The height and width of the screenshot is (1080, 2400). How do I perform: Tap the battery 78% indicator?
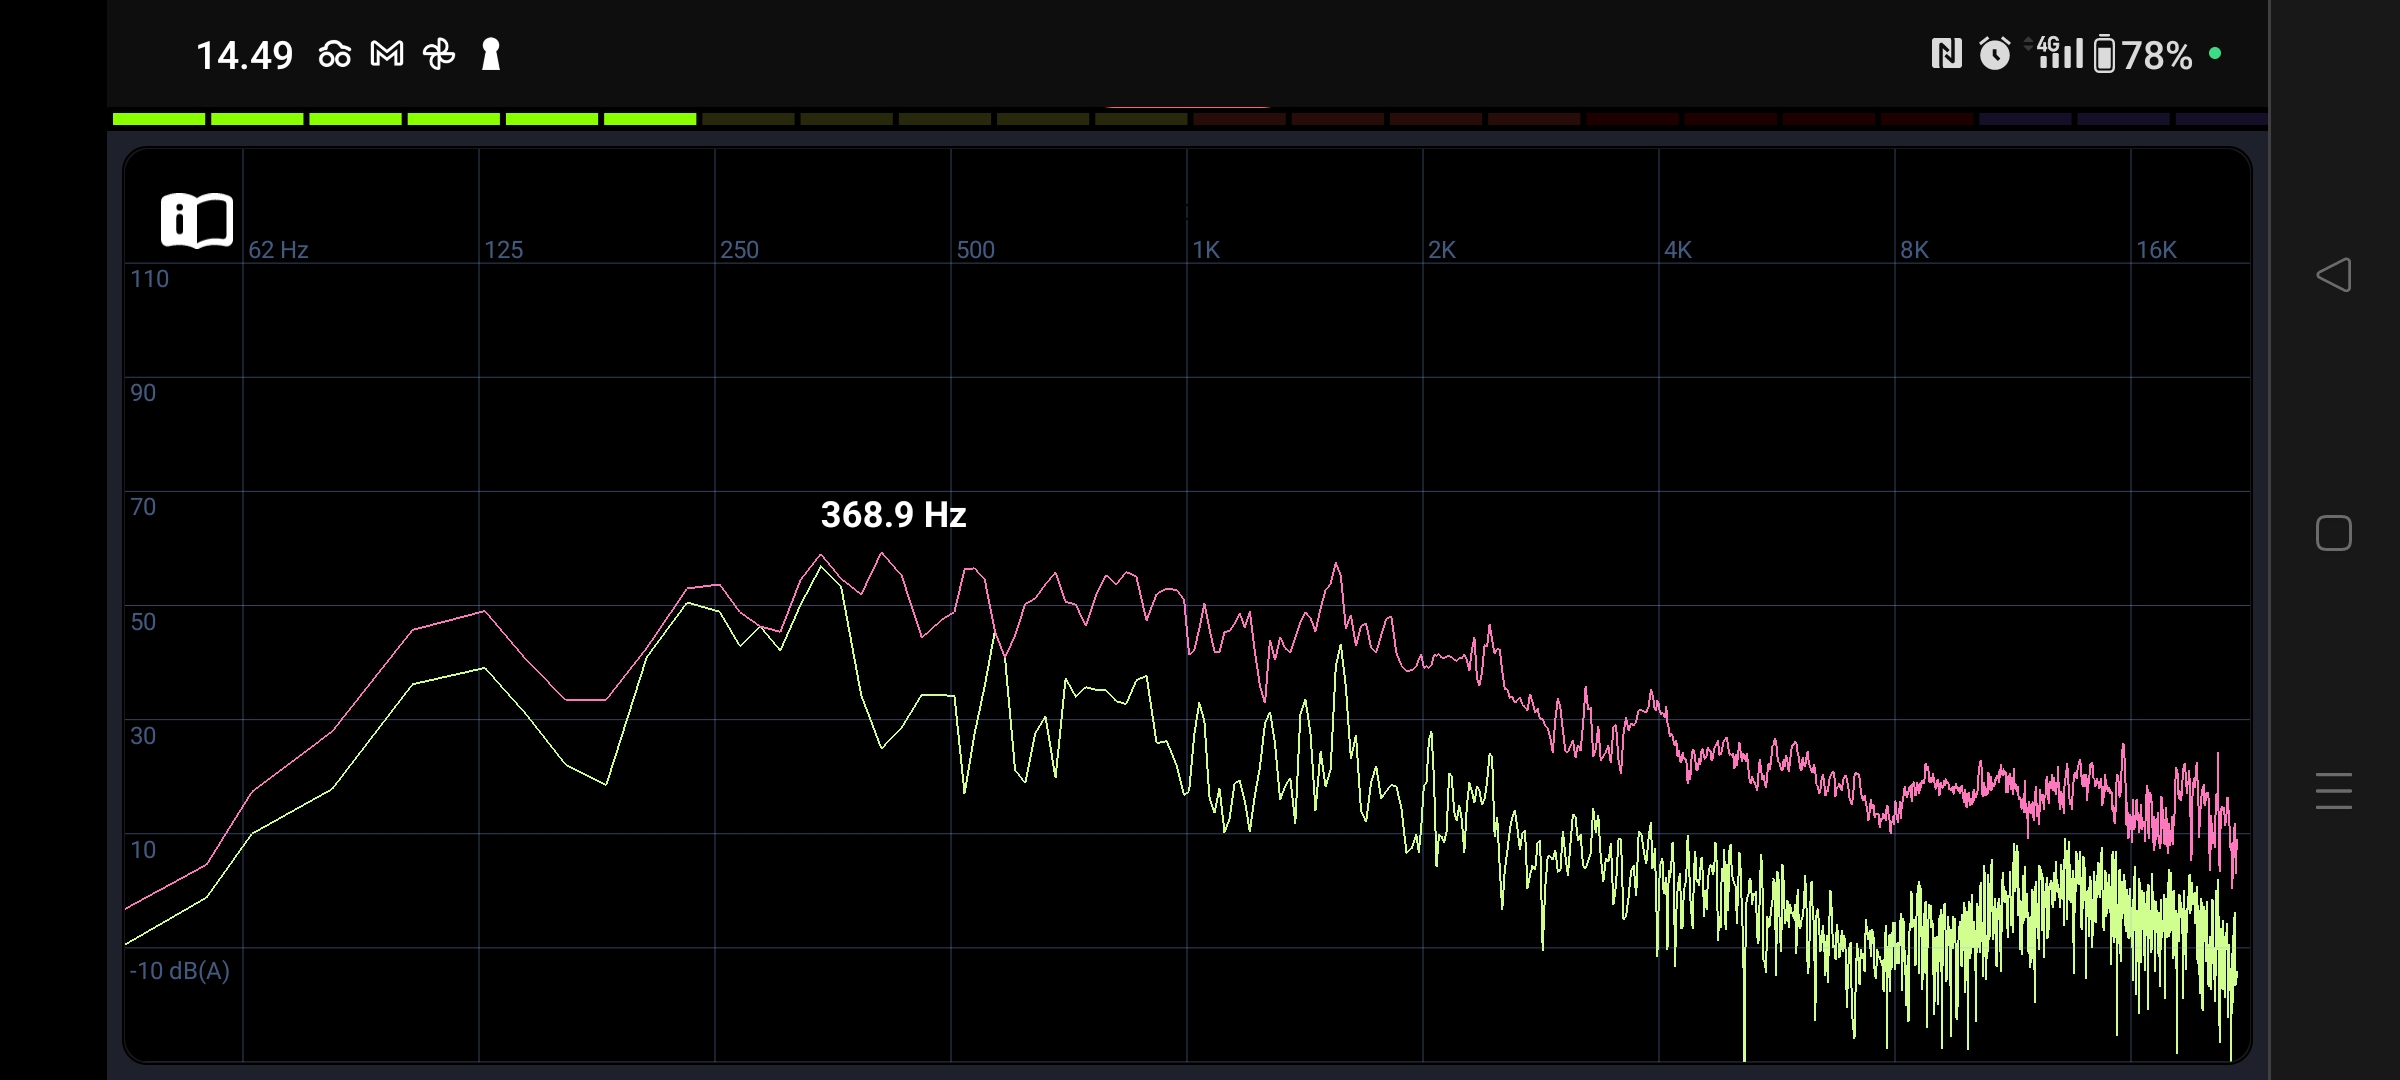click(2143, 55)
